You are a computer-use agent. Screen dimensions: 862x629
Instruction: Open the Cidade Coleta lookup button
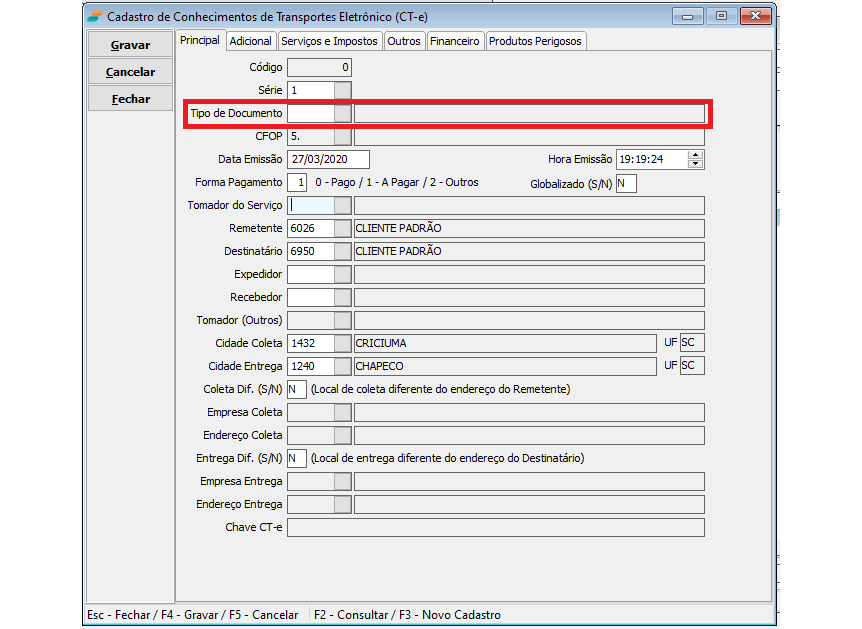343,343
